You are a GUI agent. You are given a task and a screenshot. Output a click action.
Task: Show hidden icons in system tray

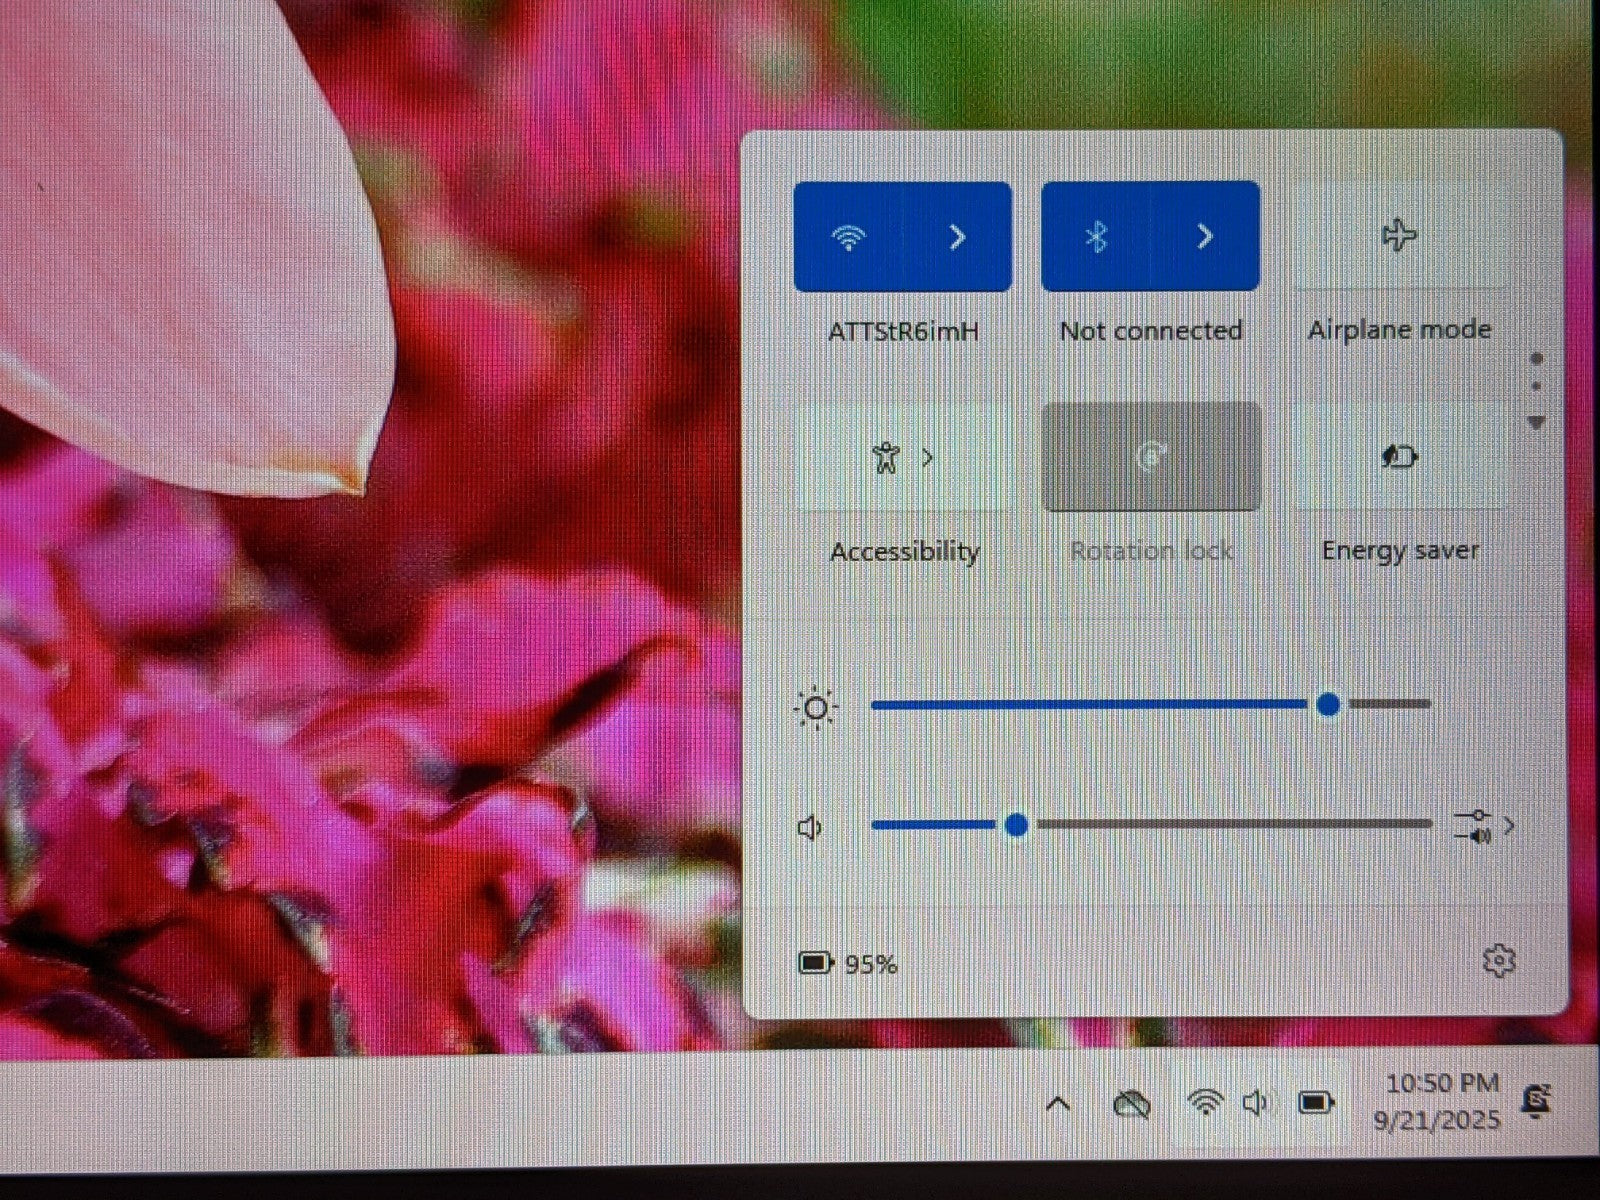(x=1058, y=1104)
